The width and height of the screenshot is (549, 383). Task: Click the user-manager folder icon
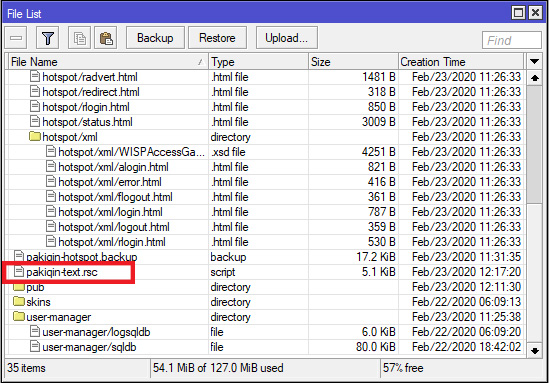click(x=19, y=316)
